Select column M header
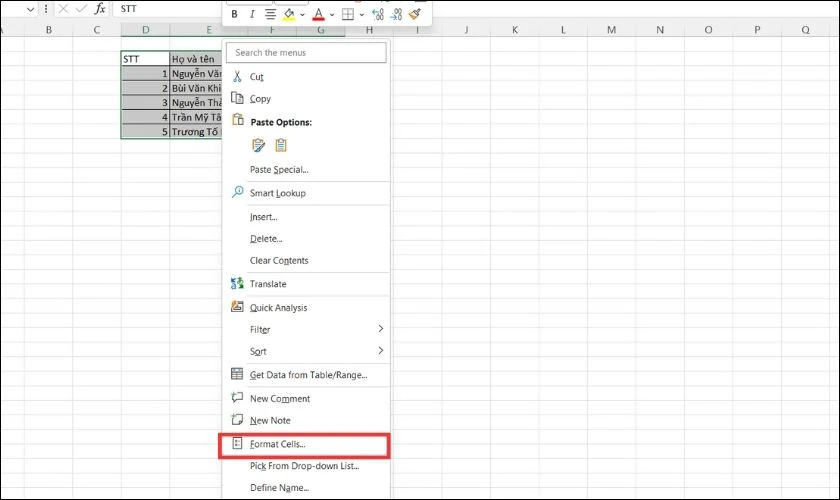 [612, 30]
